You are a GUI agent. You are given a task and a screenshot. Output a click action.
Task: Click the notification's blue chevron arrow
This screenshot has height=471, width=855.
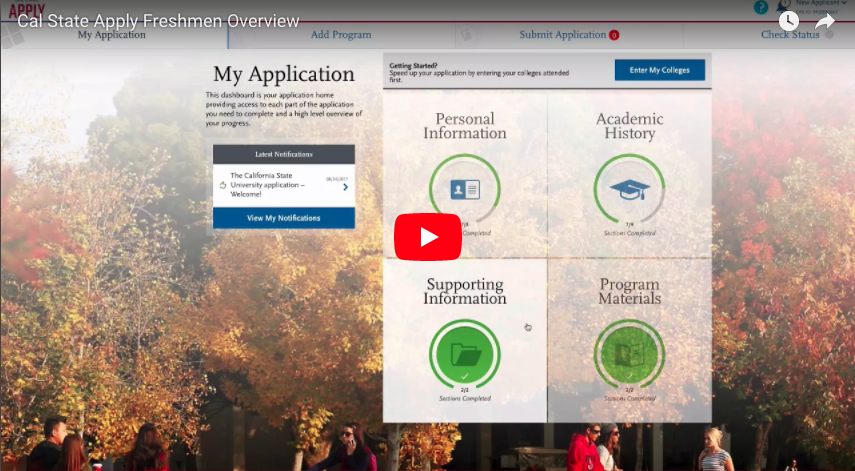[346, 187]
